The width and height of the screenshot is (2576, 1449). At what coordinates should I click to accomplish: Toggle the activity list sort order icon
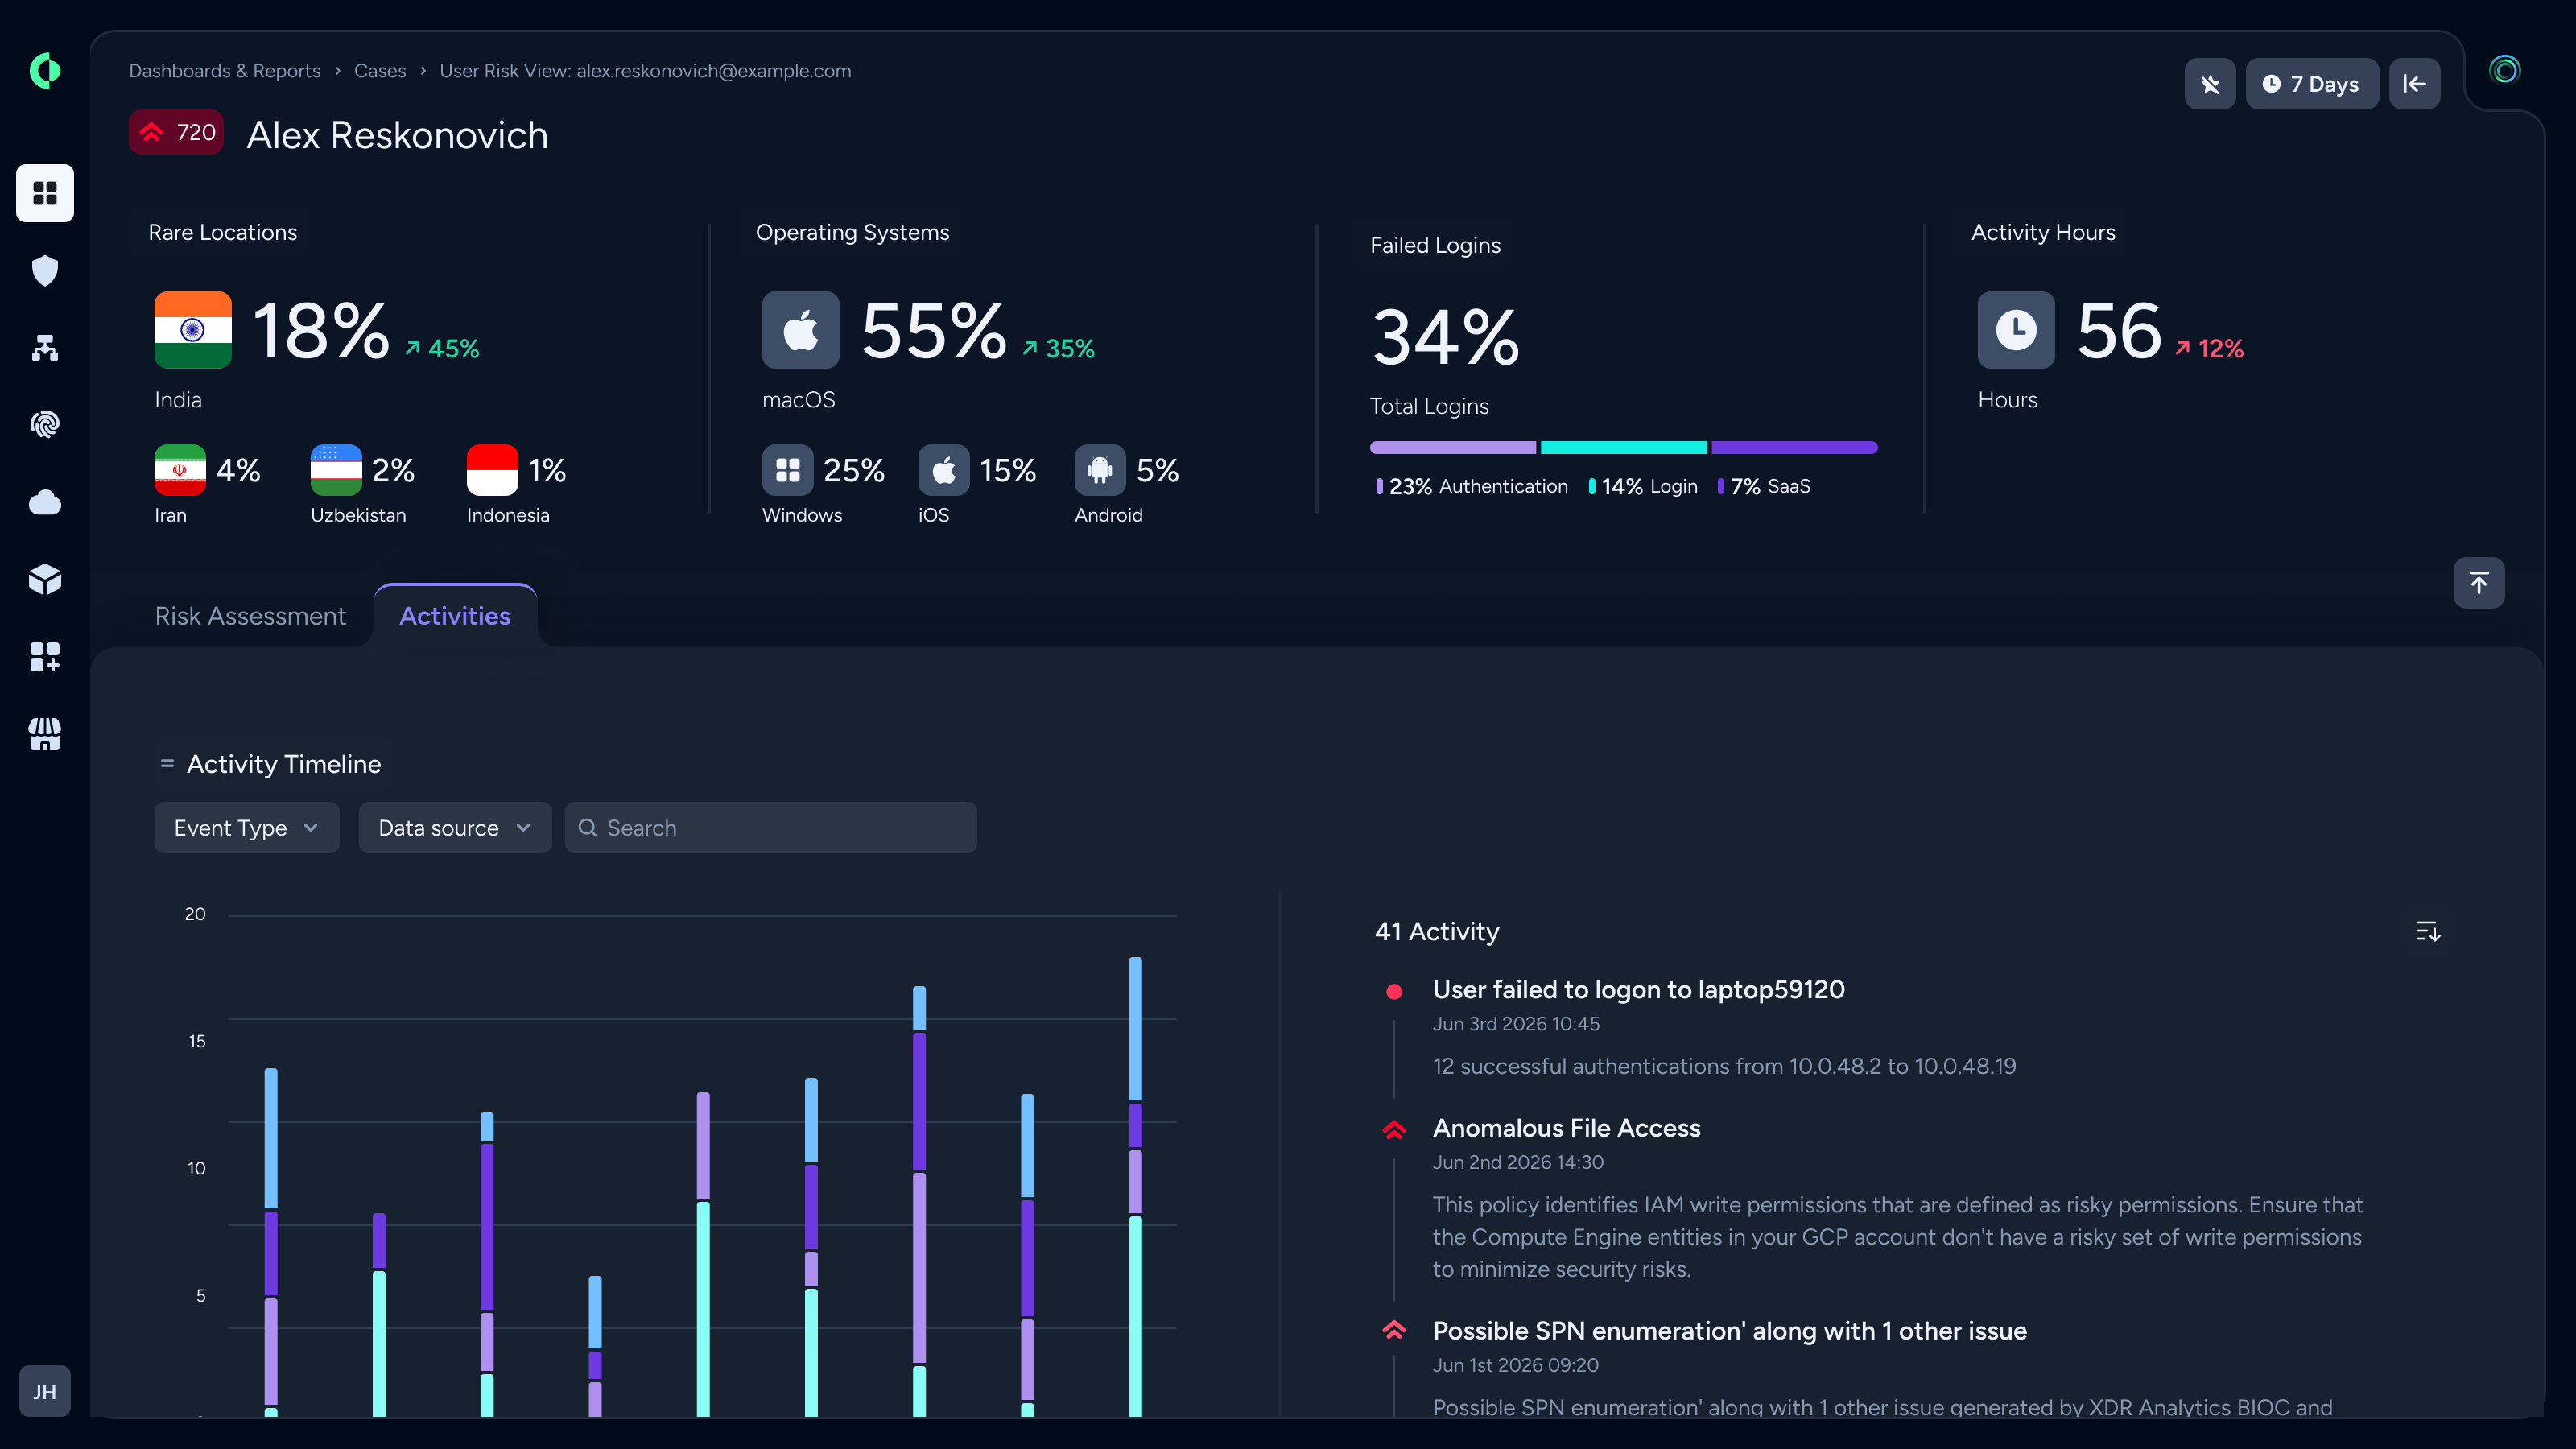point(2428,931)
